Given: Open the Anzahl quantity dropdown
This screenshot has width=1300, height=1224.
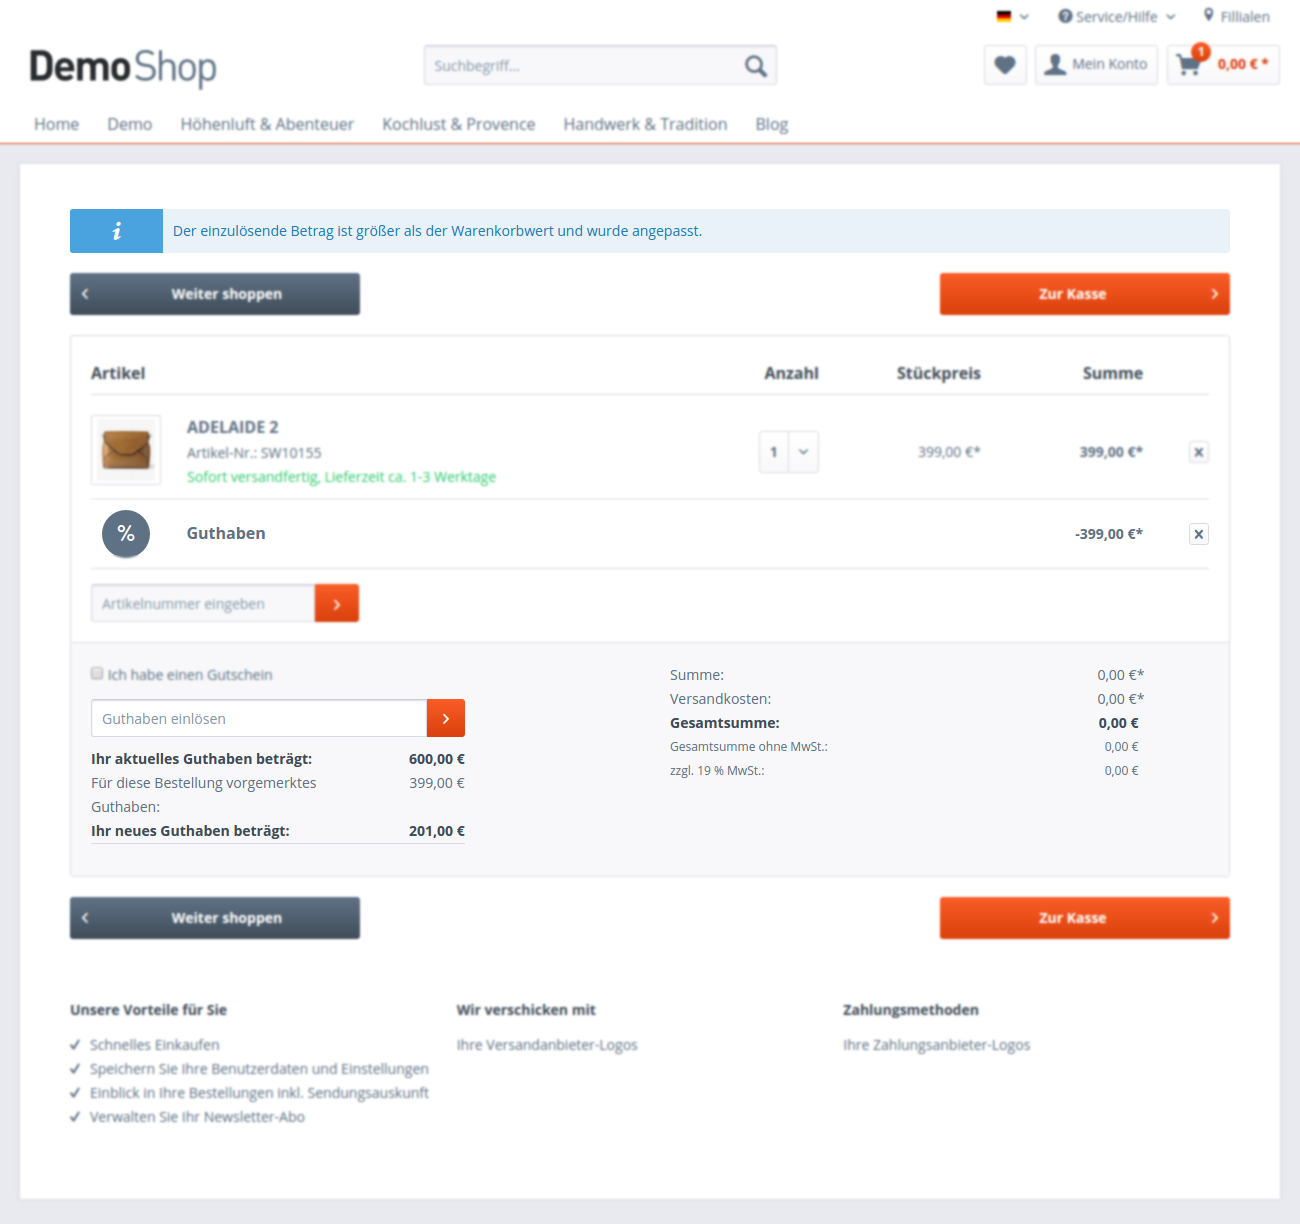Looking at the screenshot, I should point(789,452).
